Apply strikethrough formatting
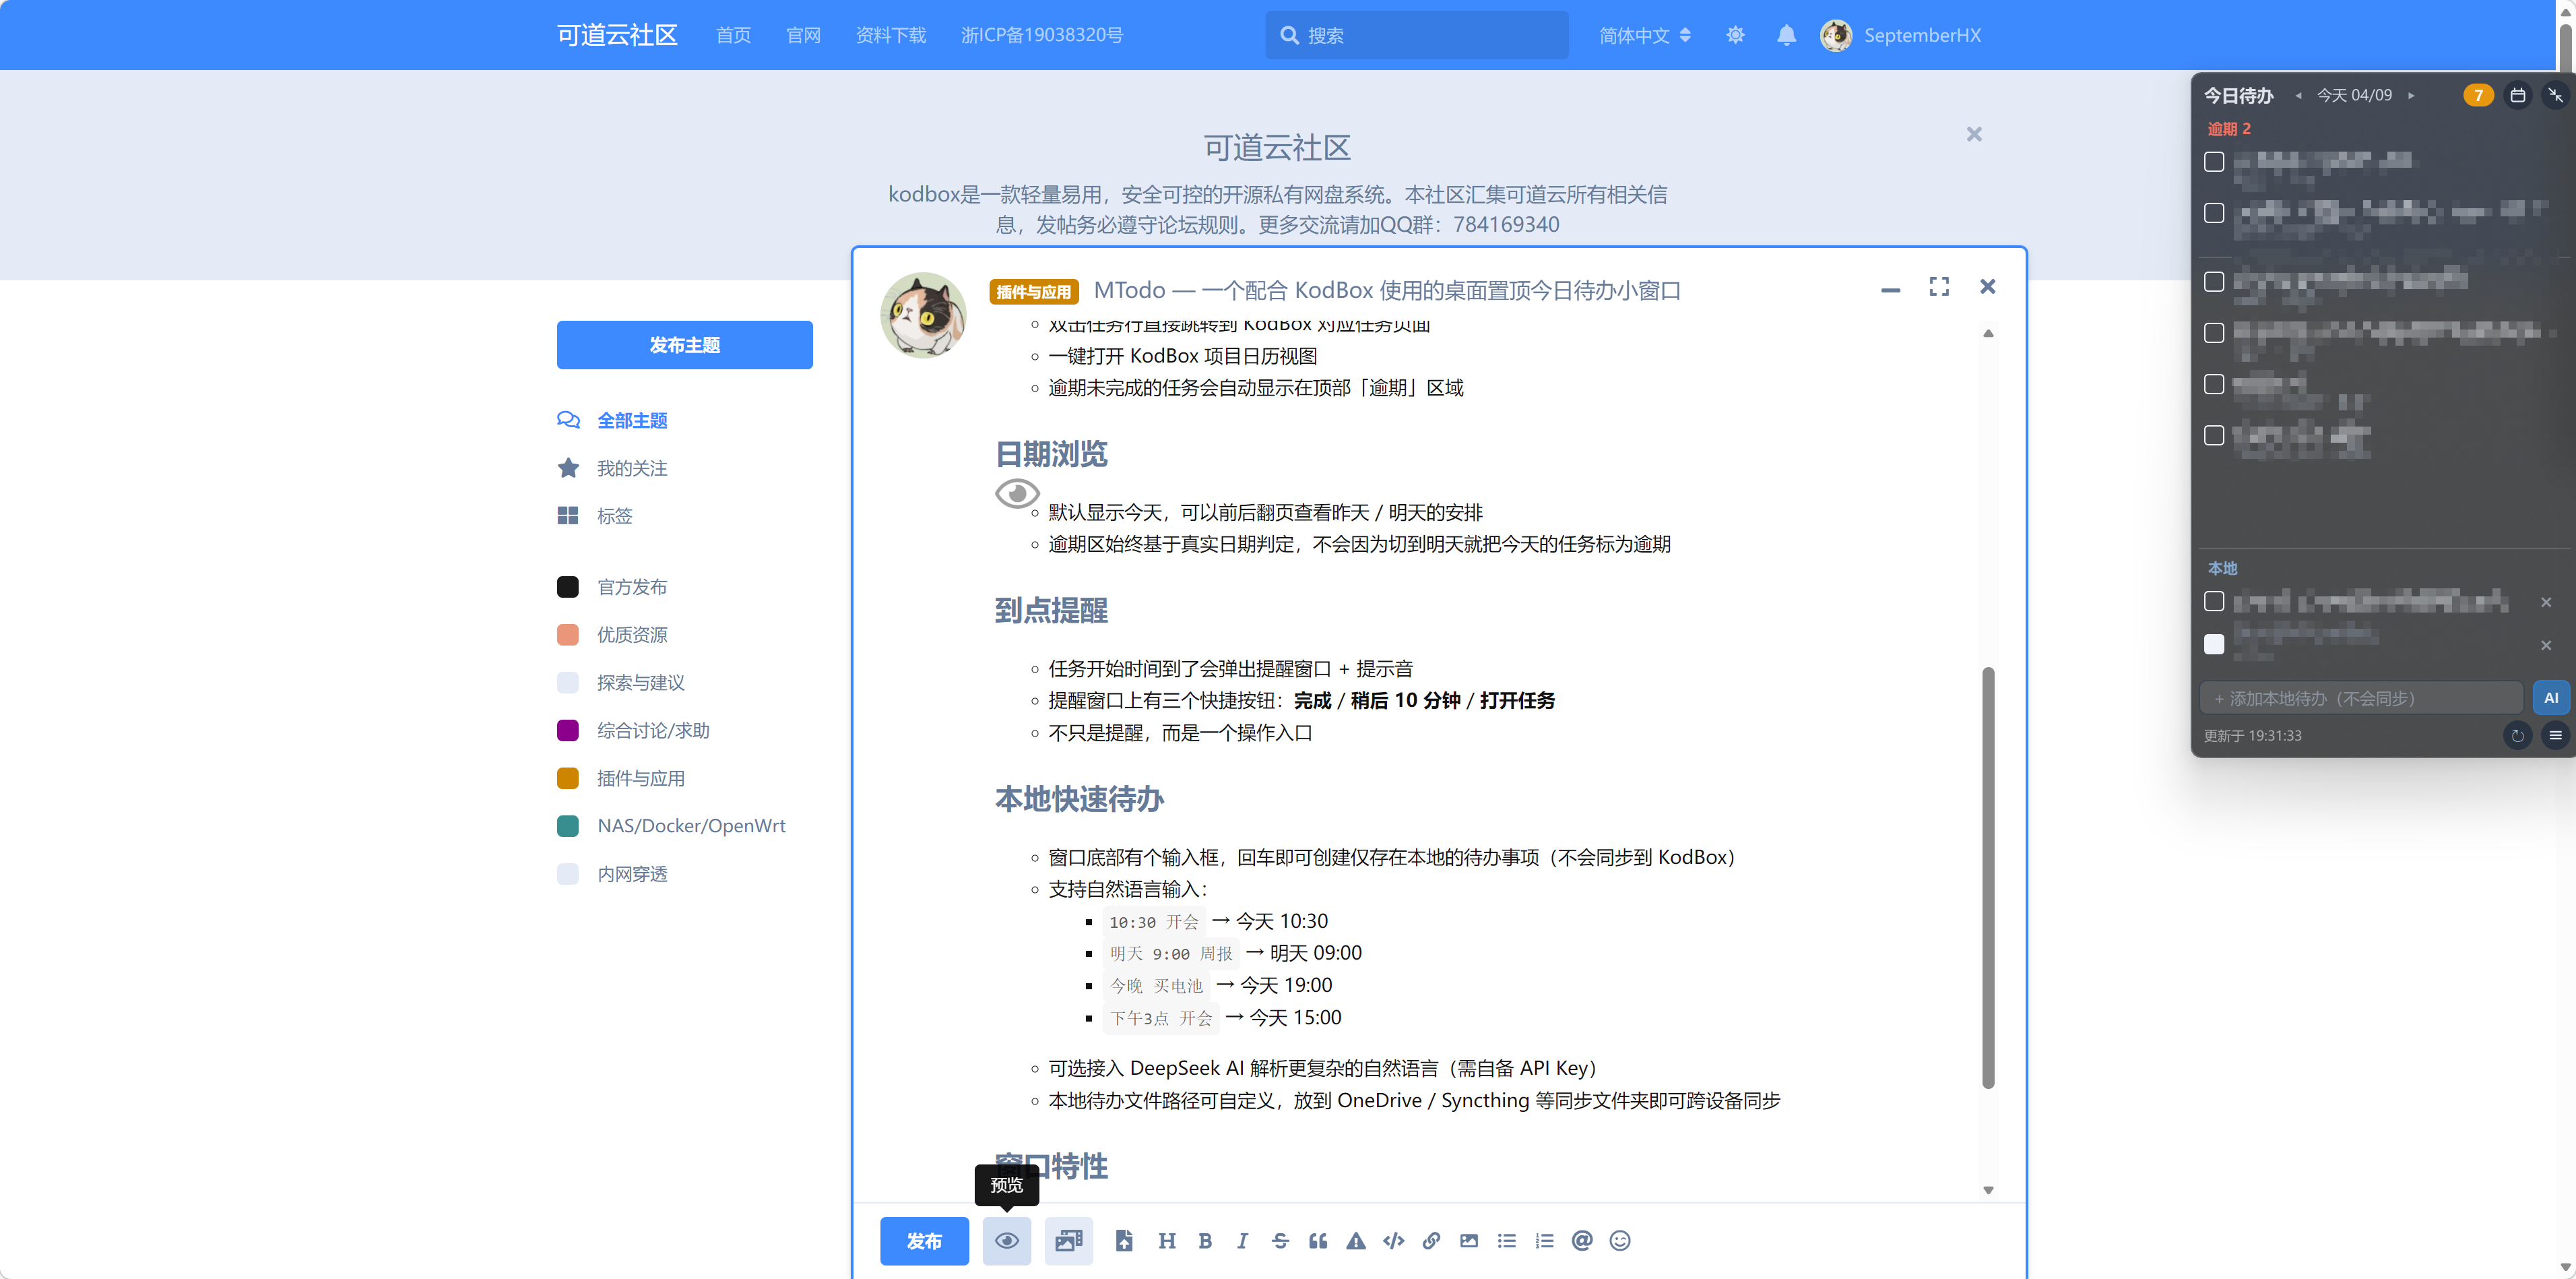 point(1280,1241)
